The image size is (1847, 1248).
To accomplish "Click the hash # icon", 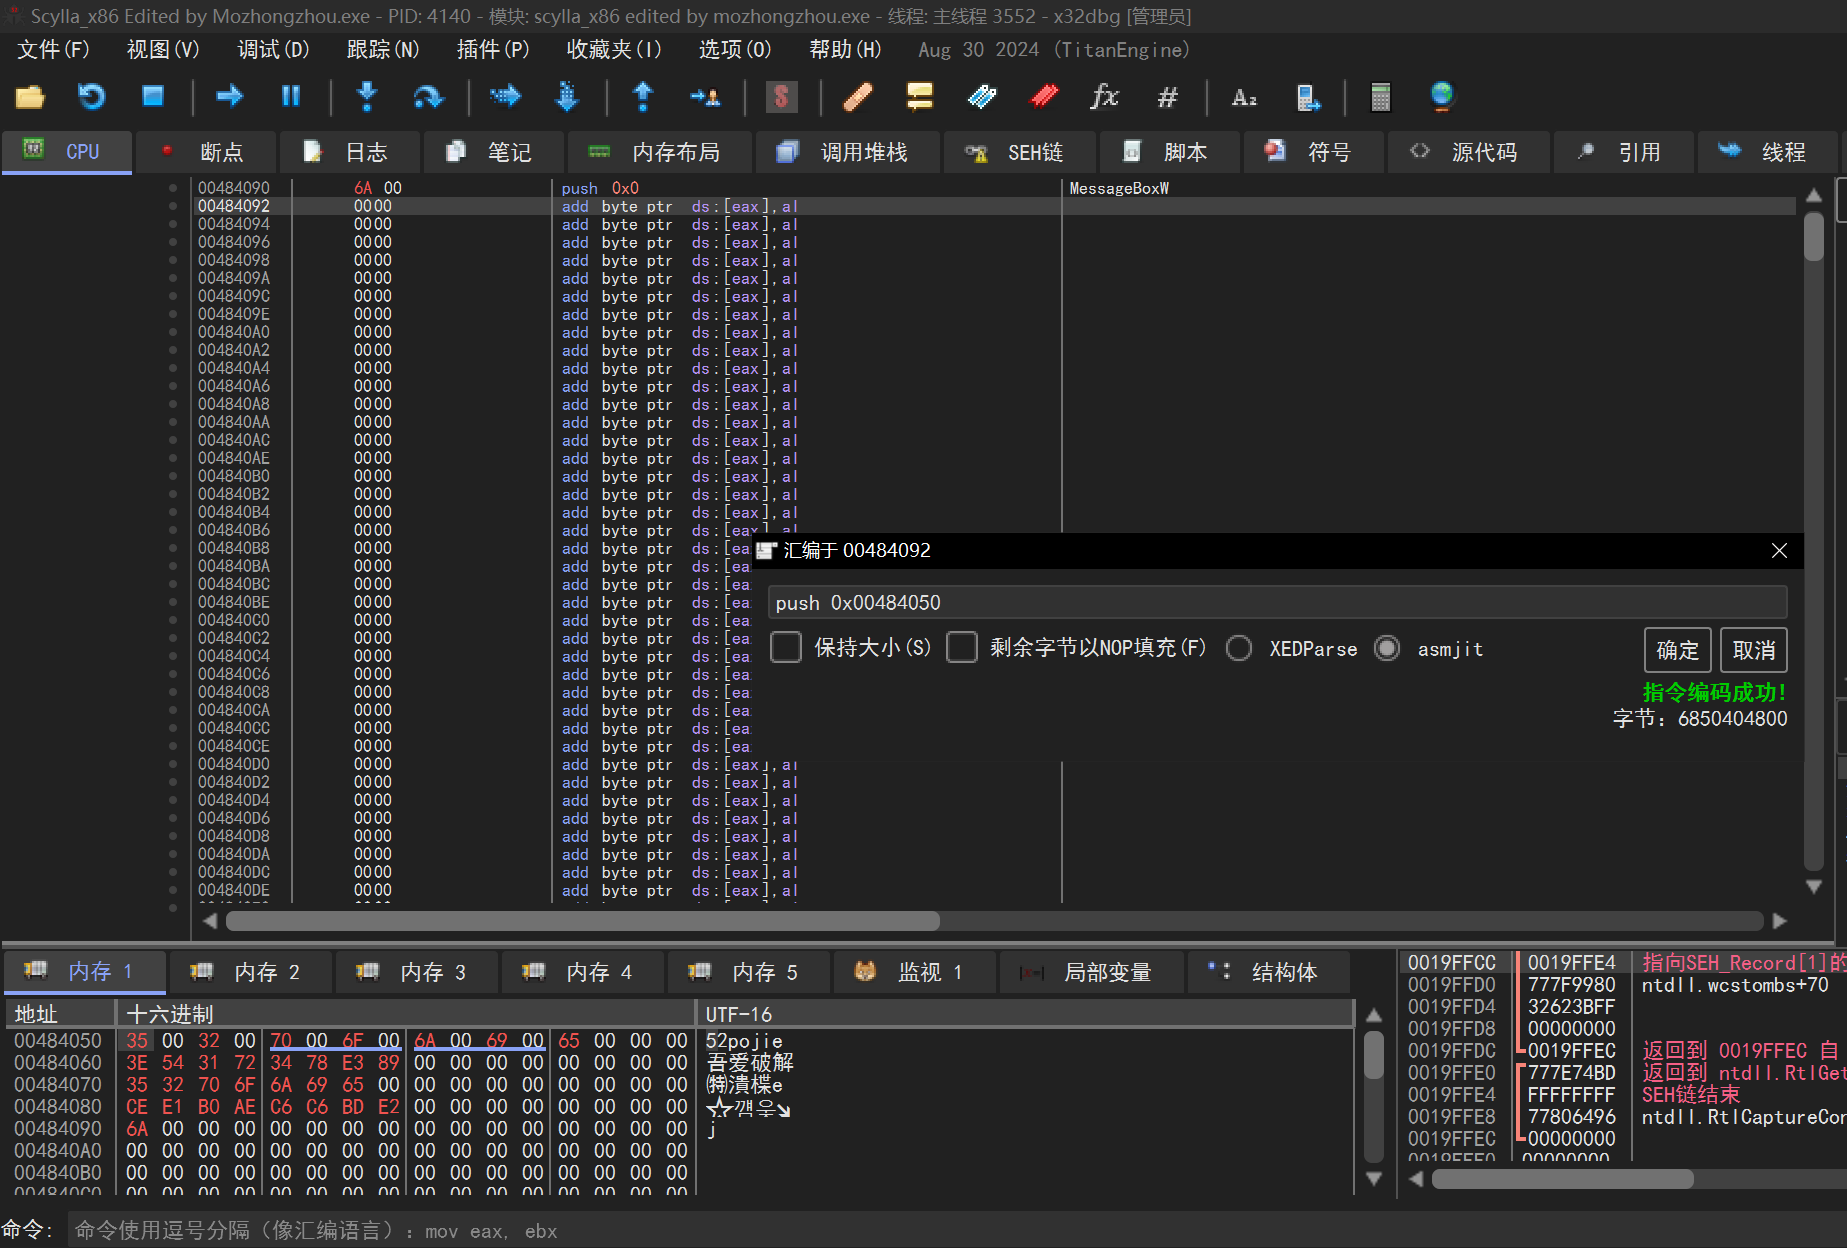I will [1167, 97].
